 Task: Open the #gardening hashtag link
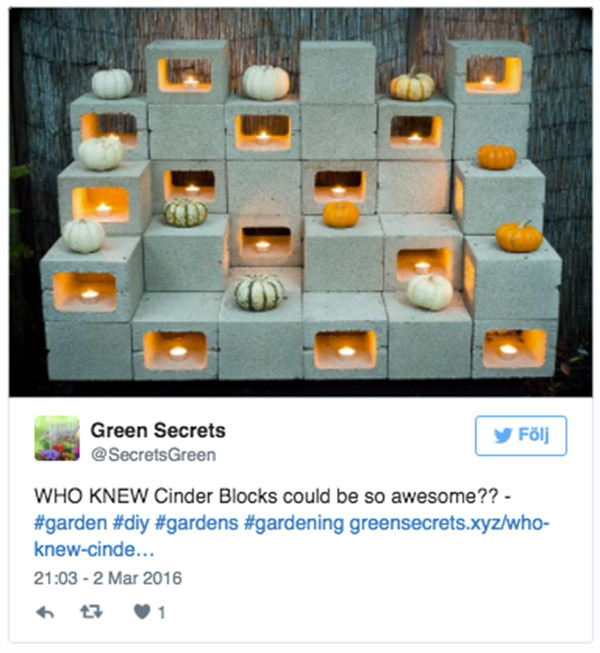pos(294,523)
